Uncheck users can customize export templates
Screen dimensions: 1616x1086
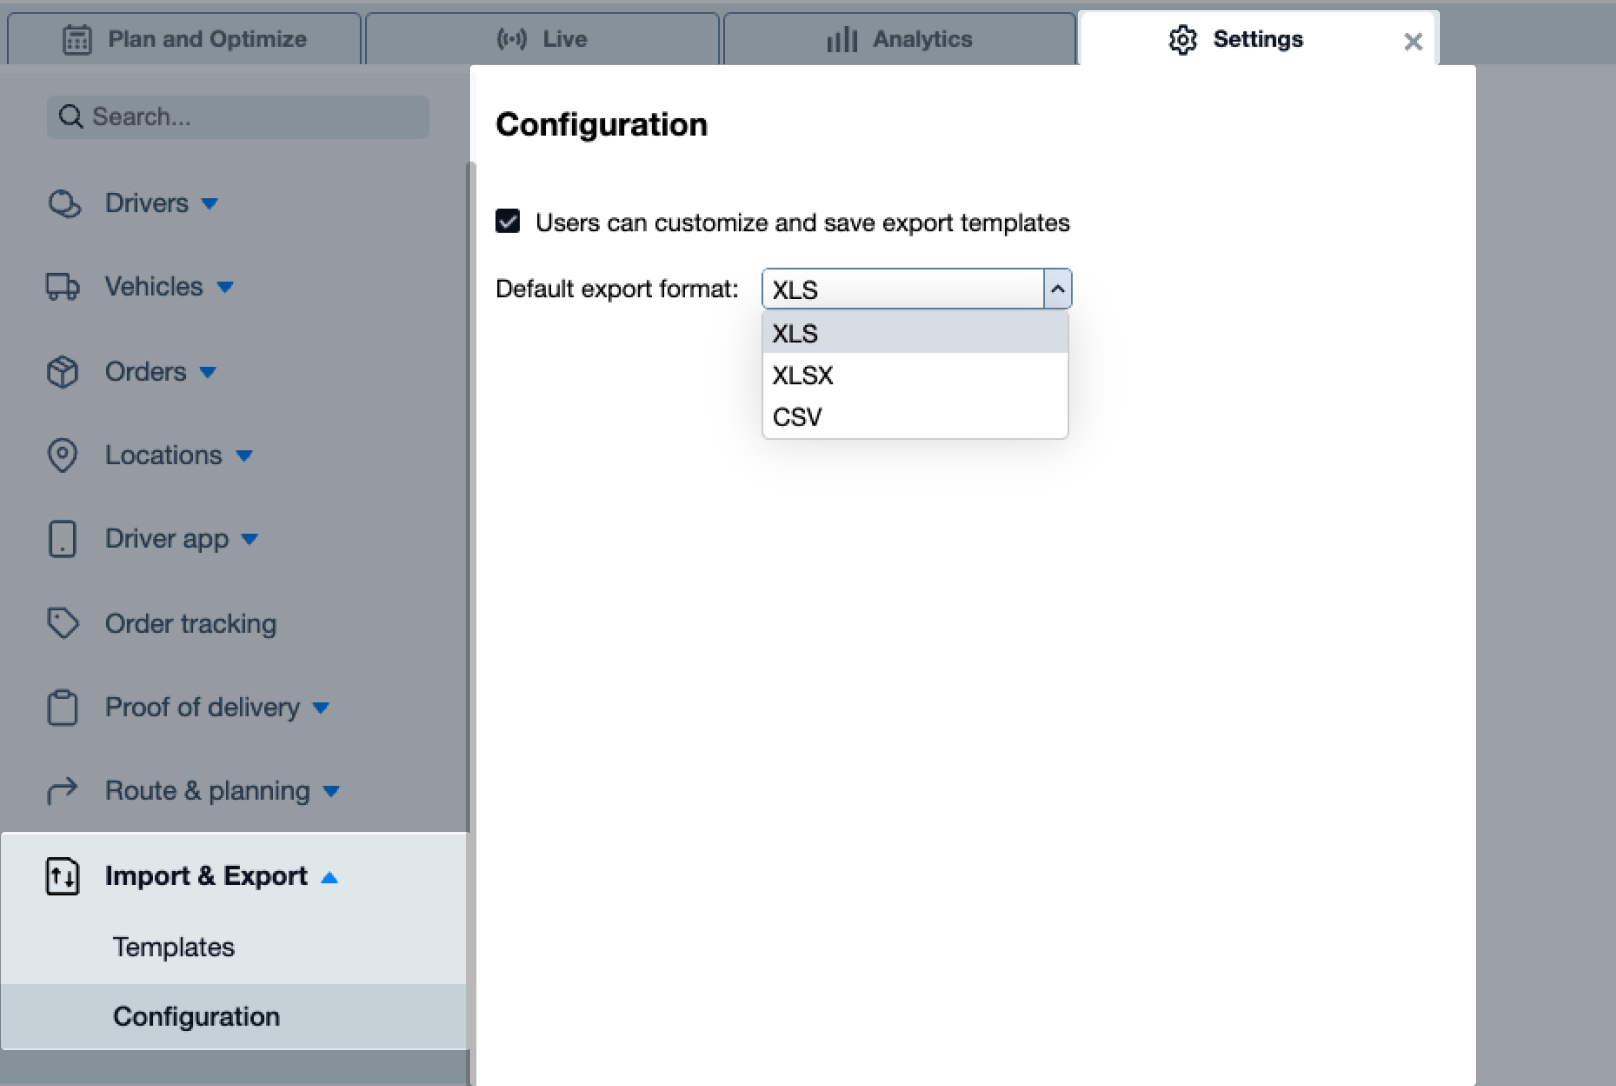[x=508, y=221]
